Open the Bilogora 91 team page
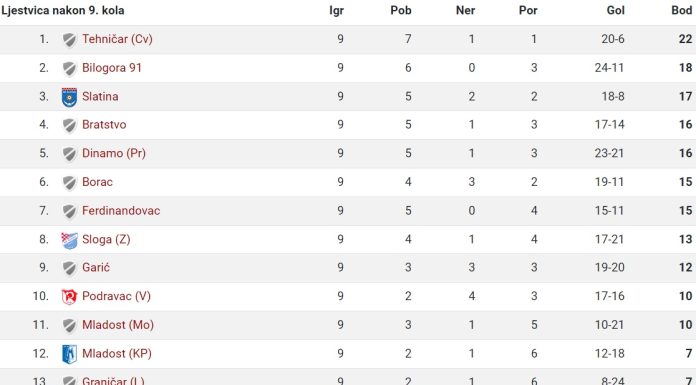Image resolution: width=696 pixels, height=385 pixels. point(112,68)
